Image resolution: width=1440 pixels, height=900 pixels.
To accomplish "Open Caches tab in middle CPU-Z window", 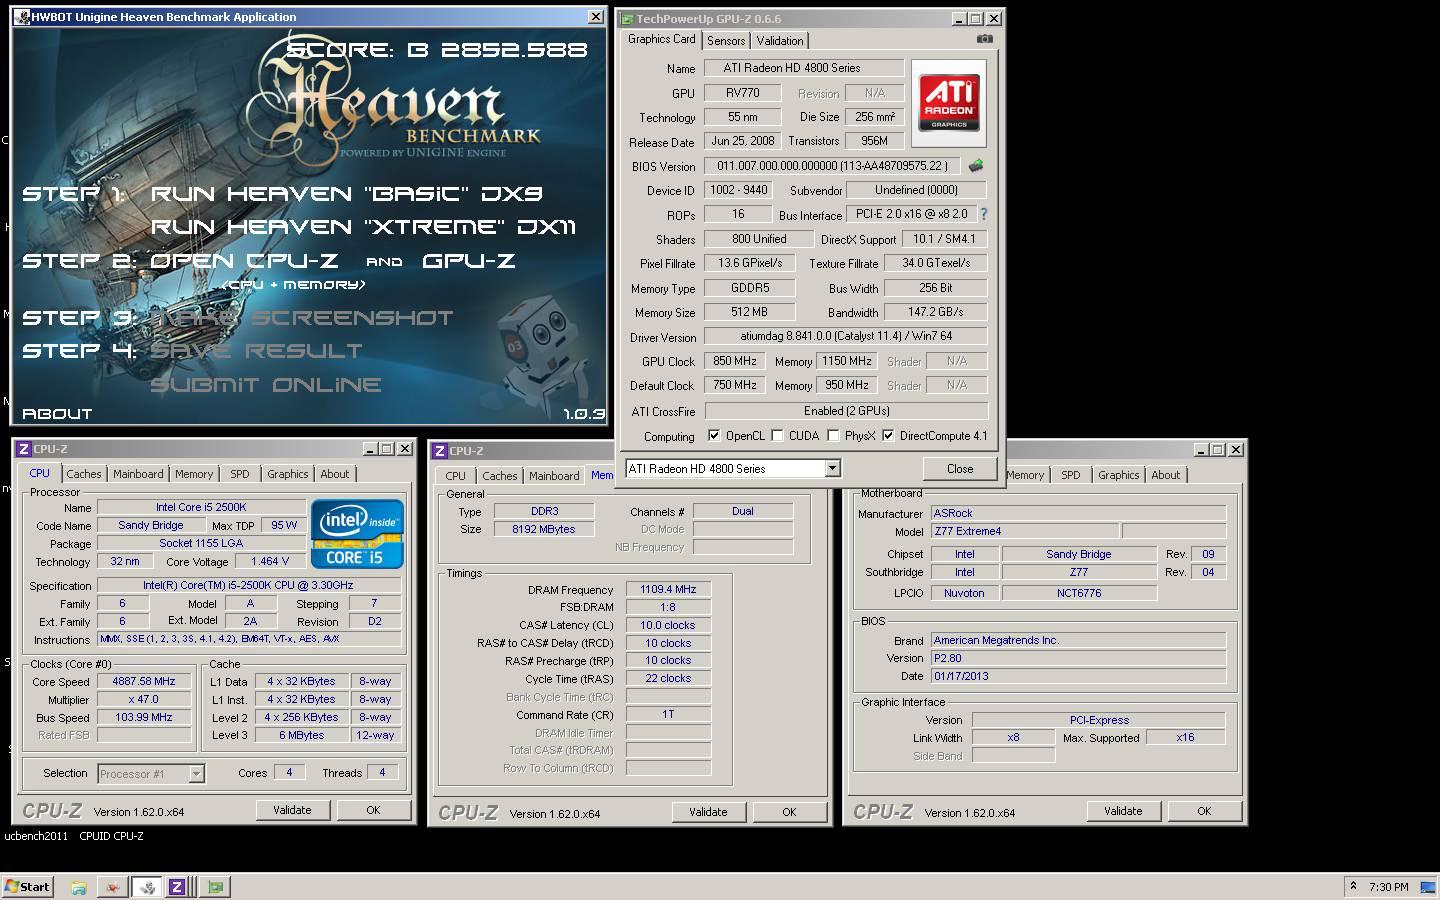I will (500, 476).
